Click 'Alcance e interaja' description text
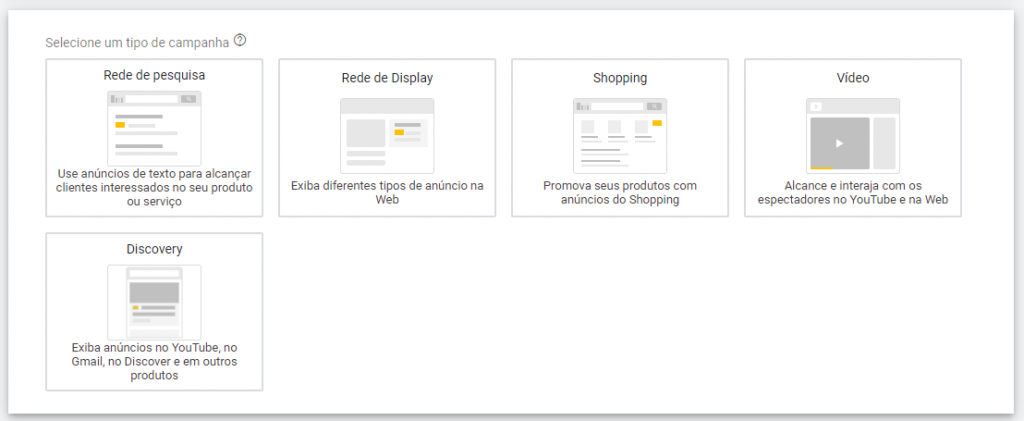Viewport: 1024px width, 421px height. click(853, 193)
